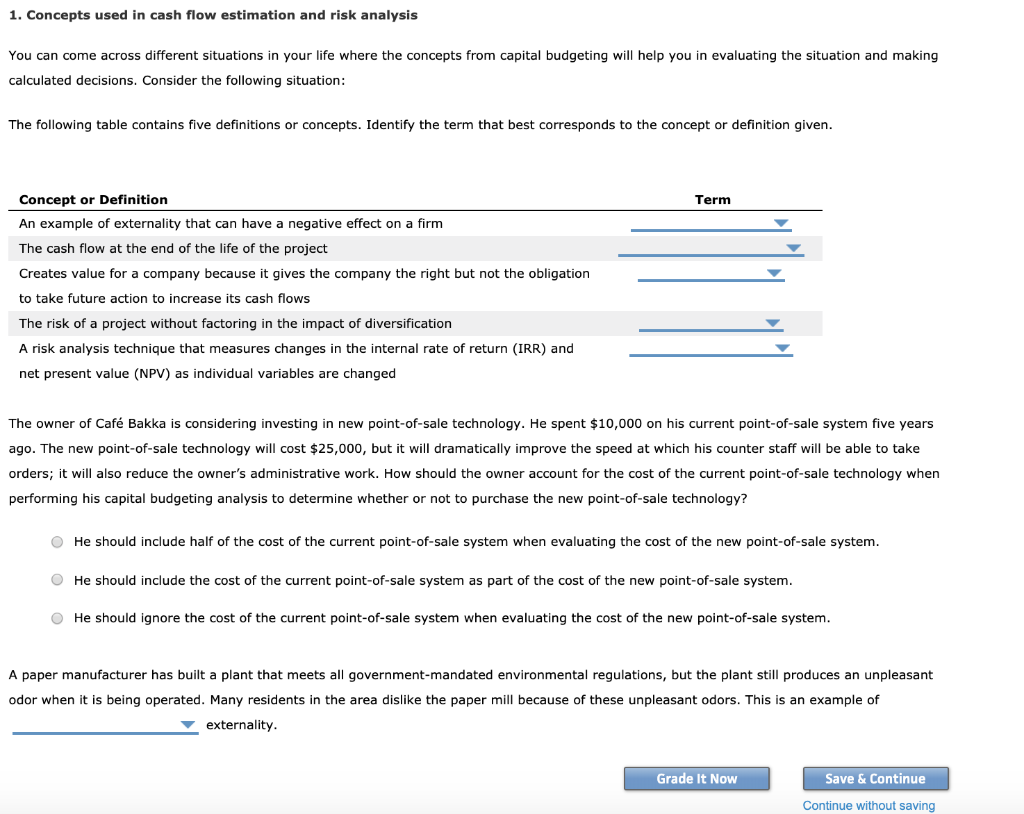1024x814 pixels.
Task: Select 'ignore the cost of the current system' option
Action: click(57, 617)
